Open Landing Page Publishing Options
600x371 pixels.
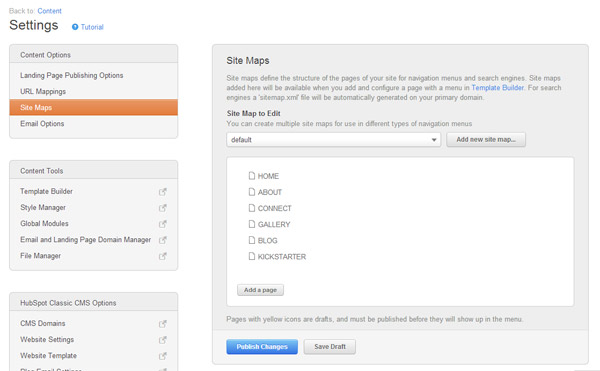72,75
